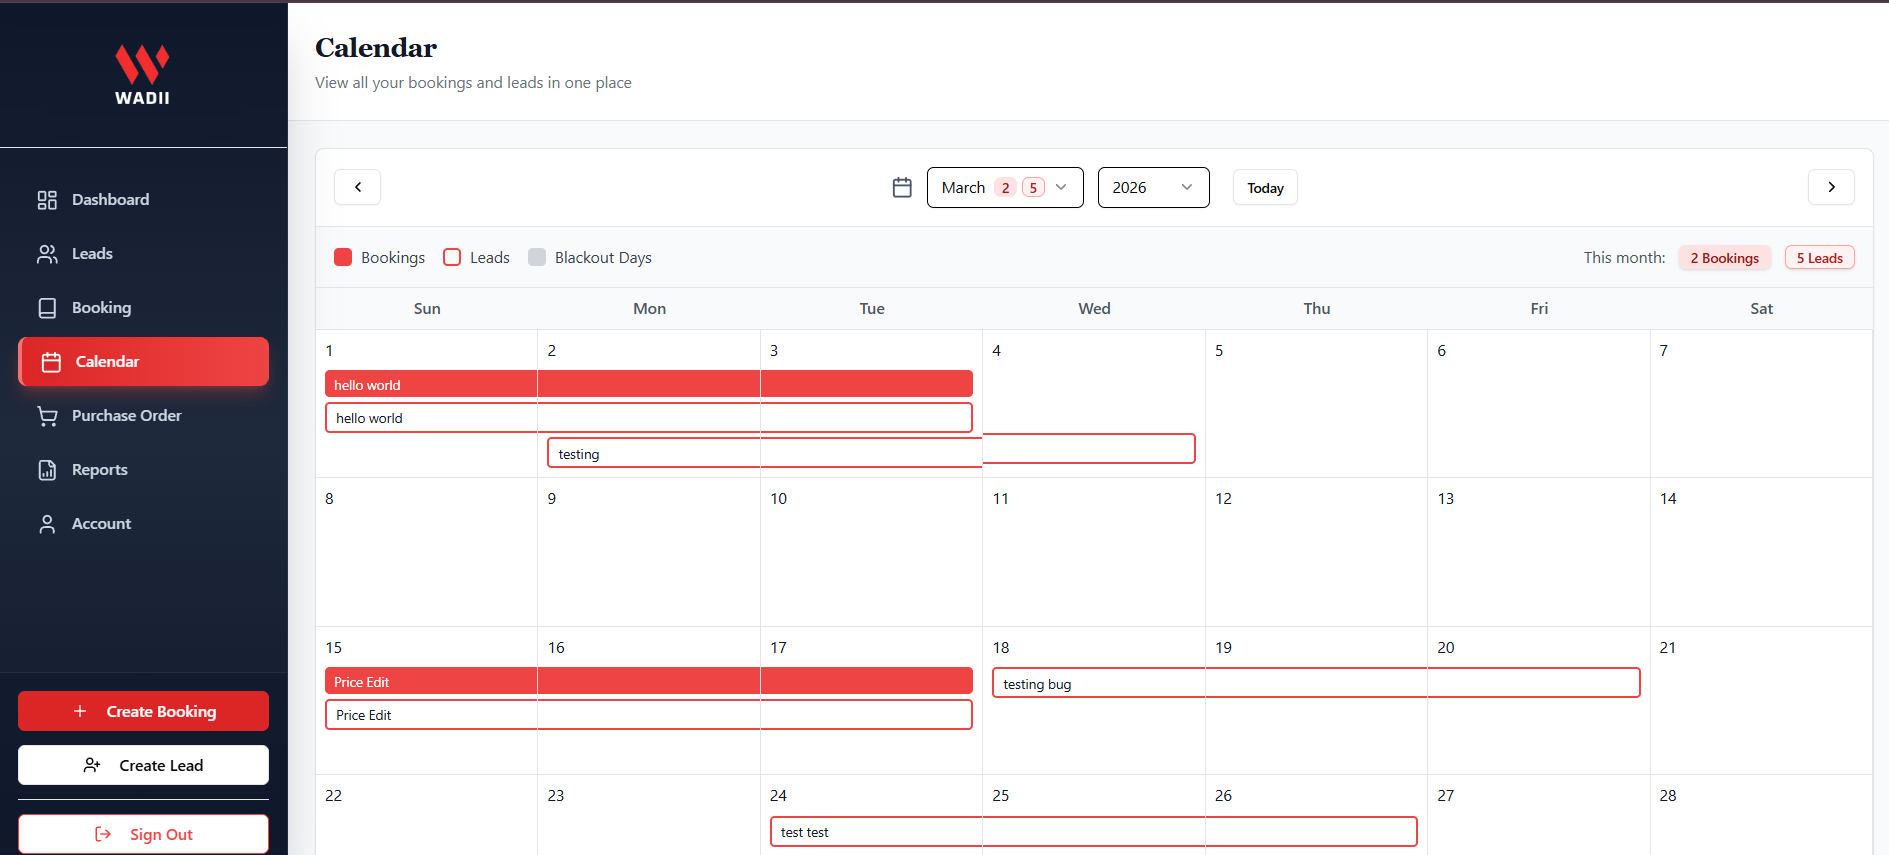The width and height of the screenshot is (1889, 855).
Task: Select March 5 day cell
Action: (x=1316, y=403)
